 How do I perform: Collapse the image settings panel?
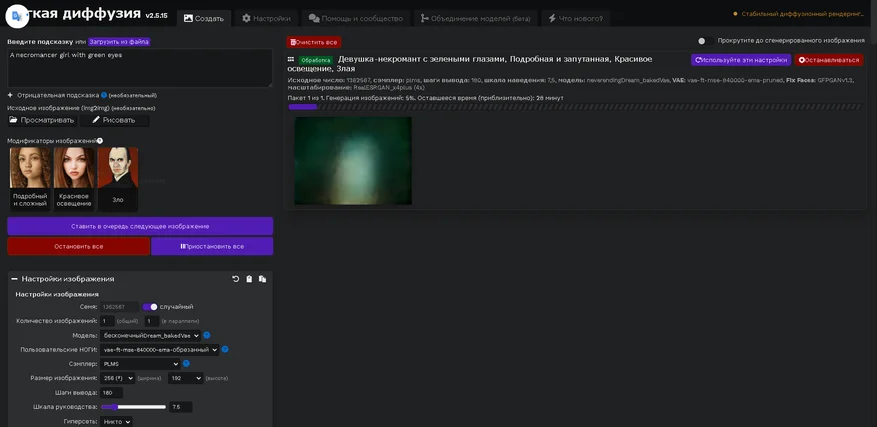coord(15,279)
